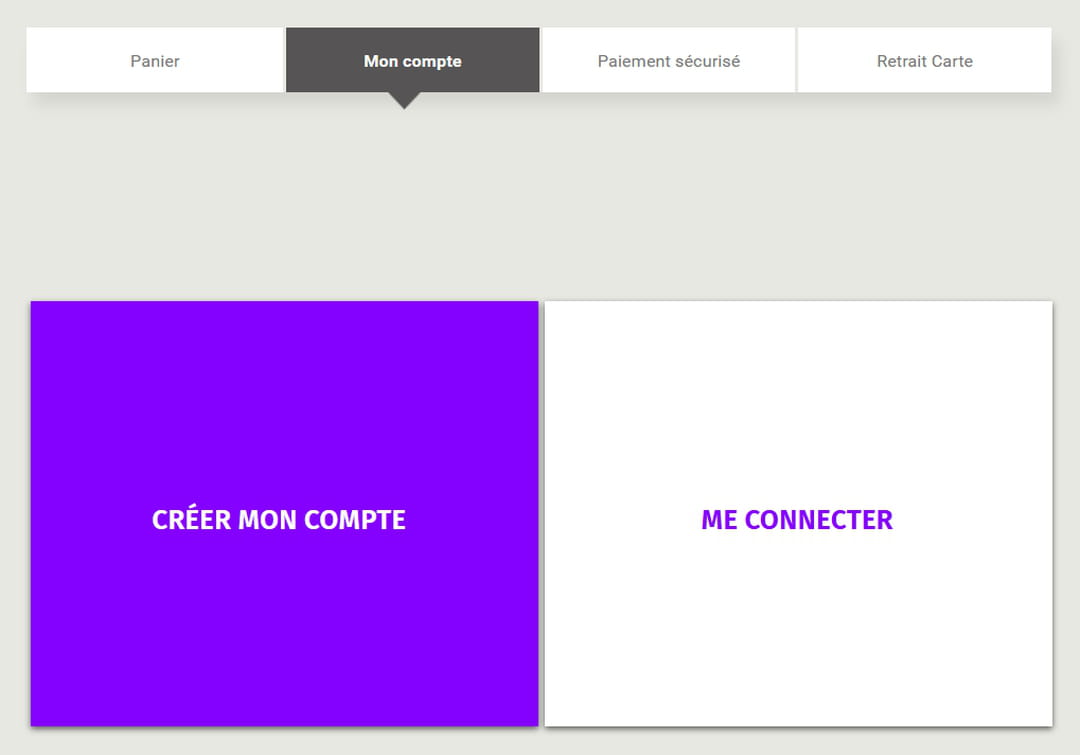Click the dark highlighted active step tab
This screenshot has height=755, width=1080.
pyautogui.click(x=412, y=61)
